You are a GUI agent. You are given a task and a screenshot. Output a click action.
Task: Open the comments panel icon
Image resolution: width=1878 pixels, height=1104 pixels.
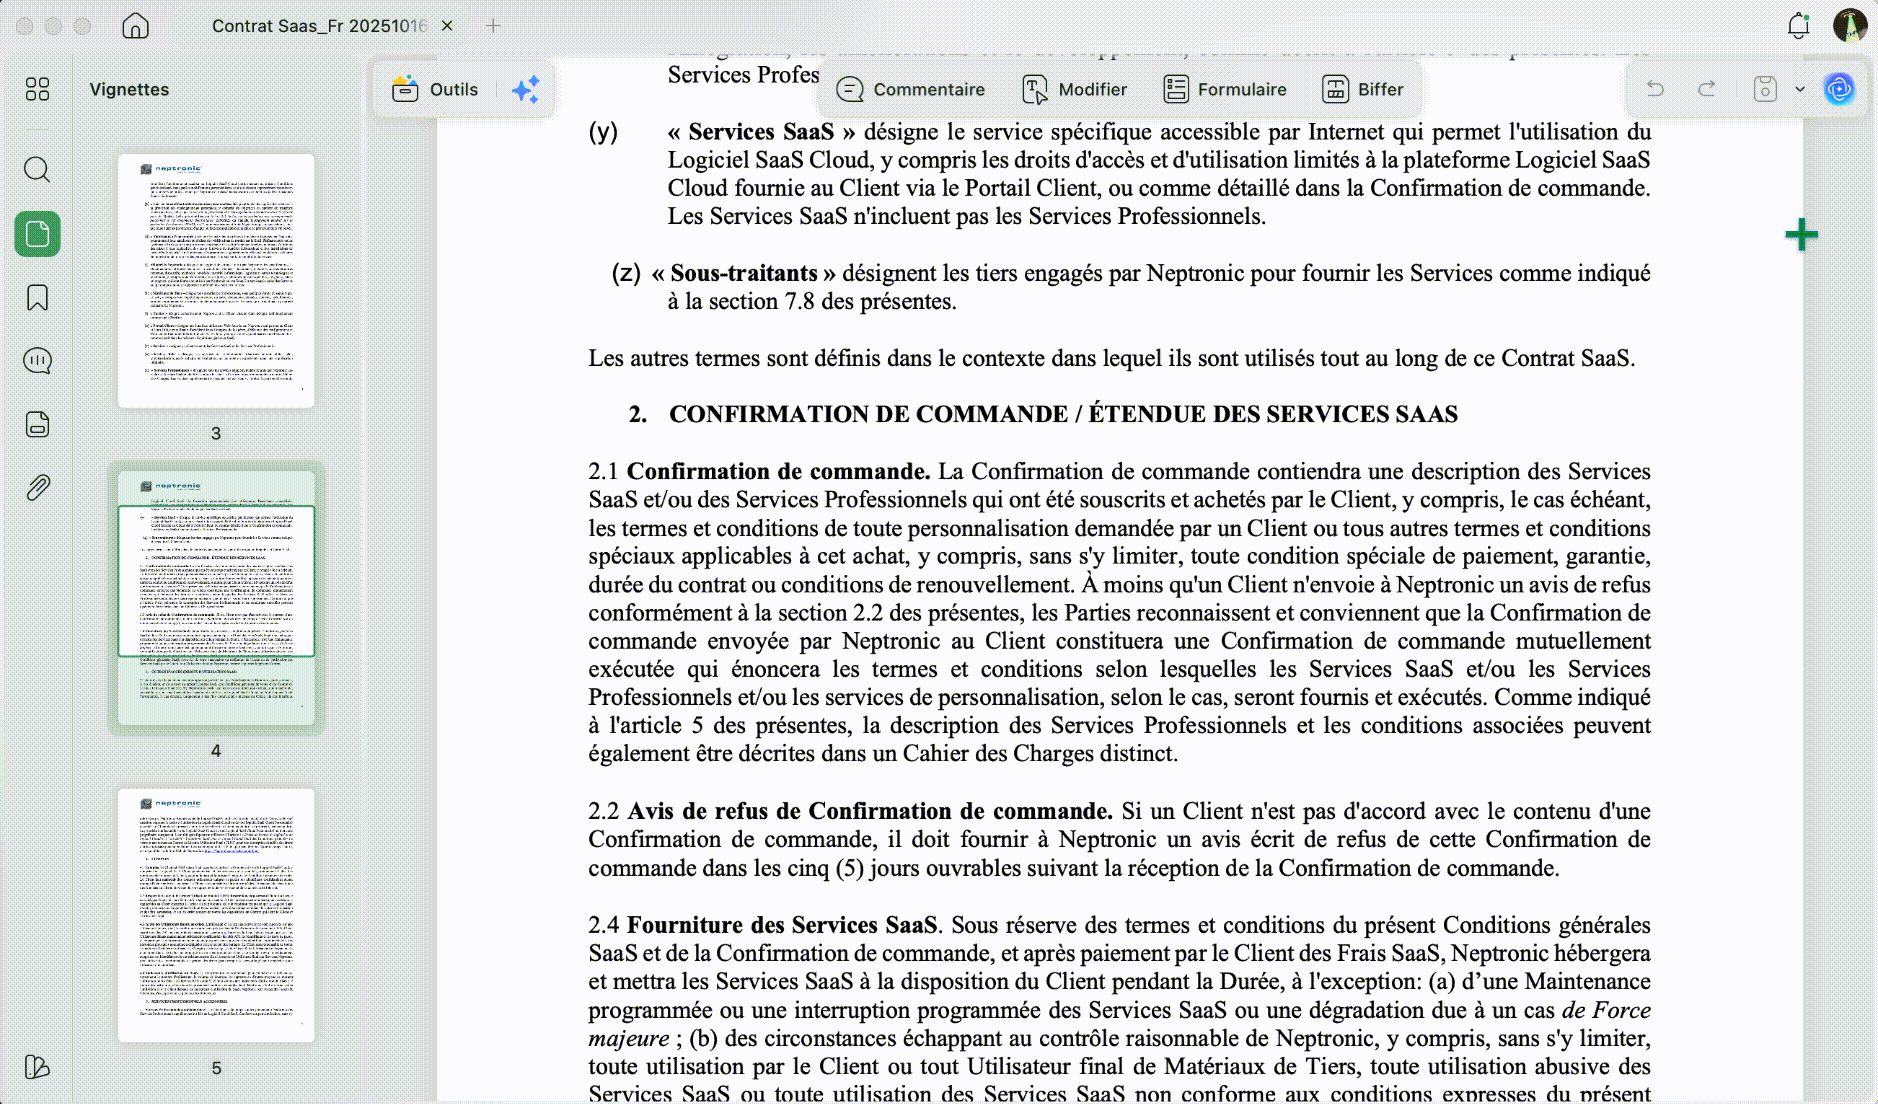pos(37,360)
